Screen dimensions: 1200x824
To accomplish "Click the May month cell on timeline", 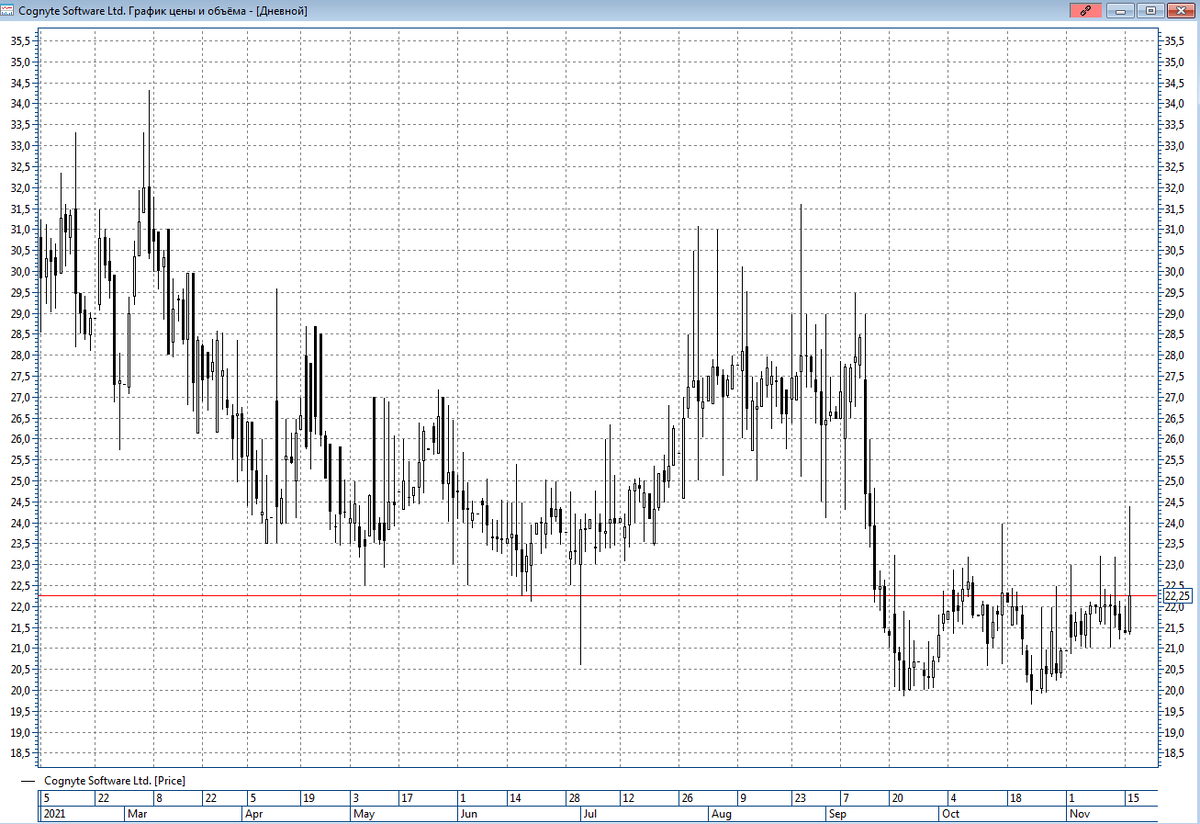I will (404, 814).
